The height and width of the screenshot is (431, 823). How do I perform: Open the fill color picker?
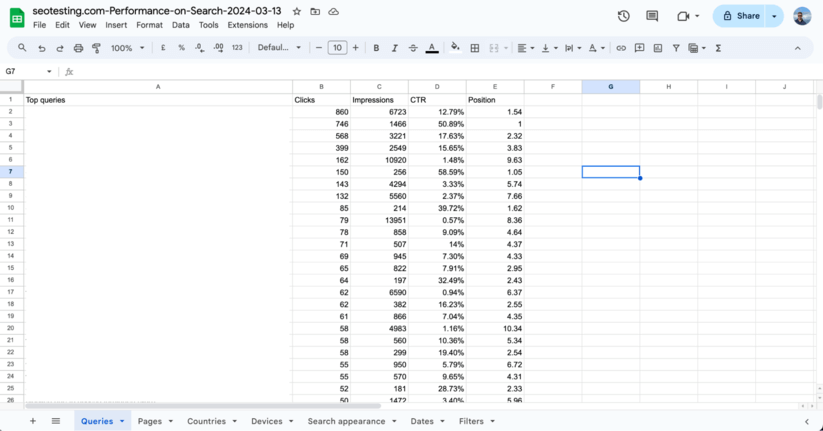tap(455, 48)
